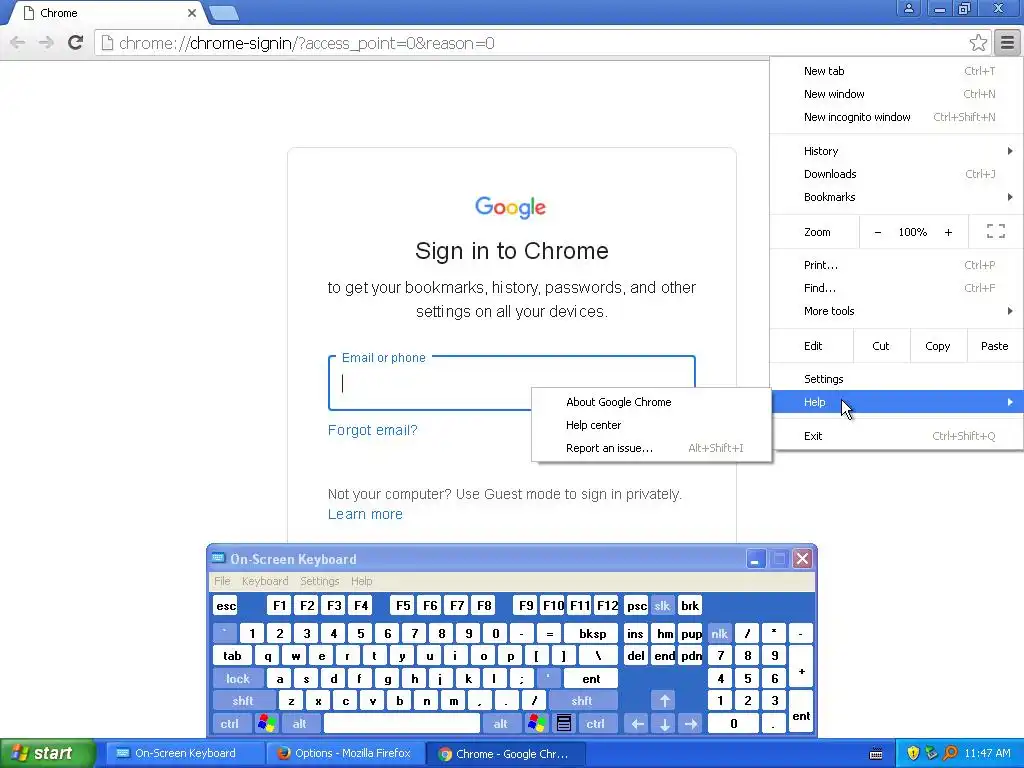Screen dimensions: 1024x768
Task: Click the keyboard icon in system tray
Action: 876,754
